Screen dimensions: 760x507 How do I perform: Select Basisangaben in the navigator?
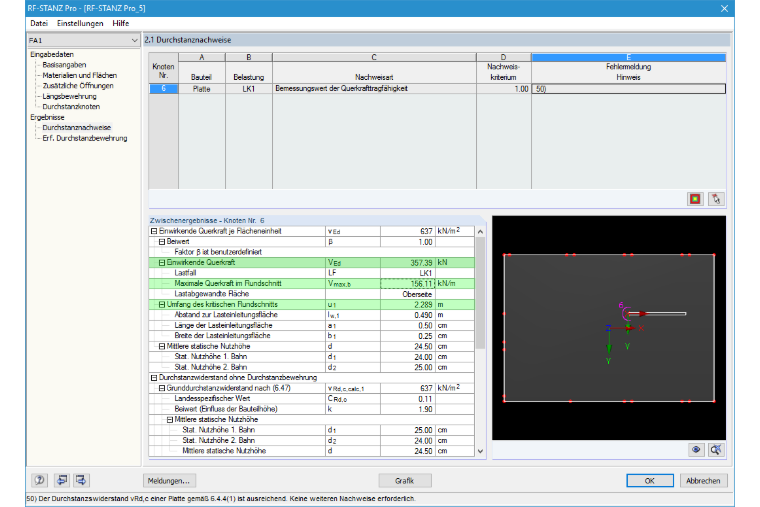click(64, 65)
